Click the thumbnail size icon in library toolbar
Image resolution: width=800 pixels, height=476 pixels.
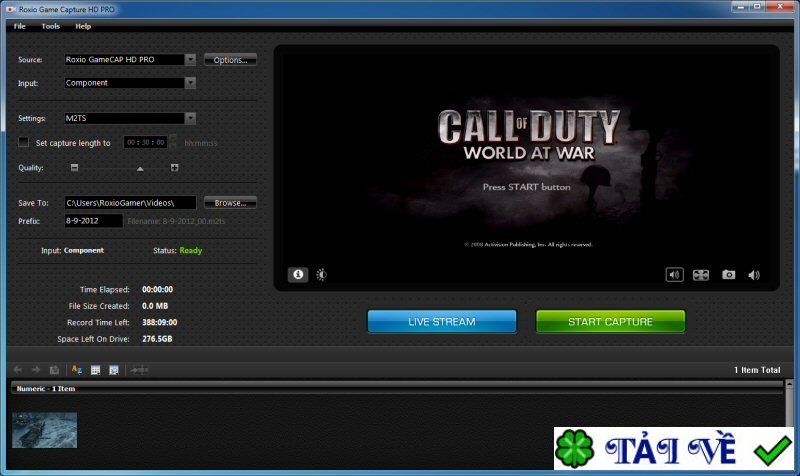point(139,370)
